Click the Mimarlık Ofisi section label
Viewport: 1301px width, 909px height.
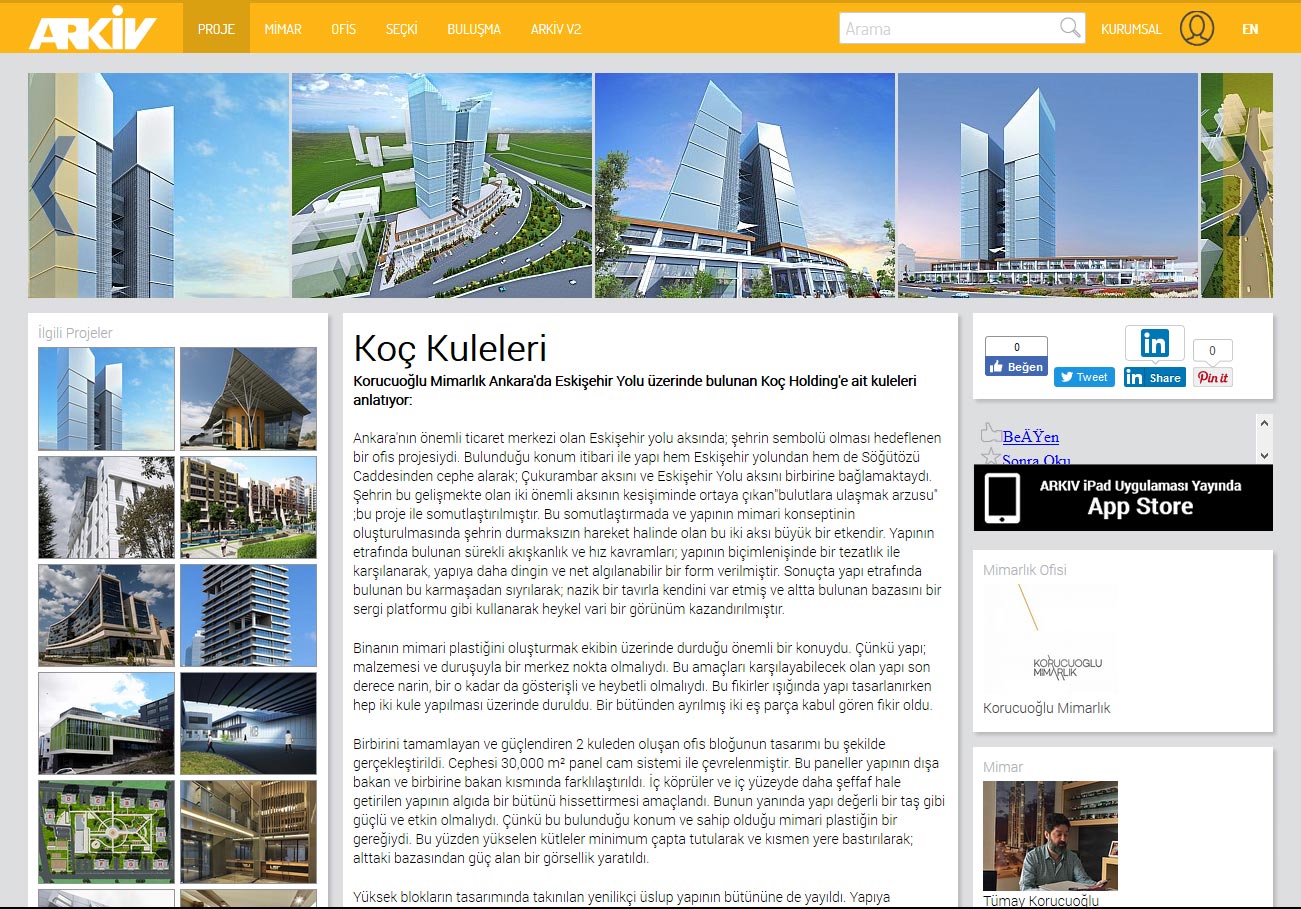pos(1025,570)
